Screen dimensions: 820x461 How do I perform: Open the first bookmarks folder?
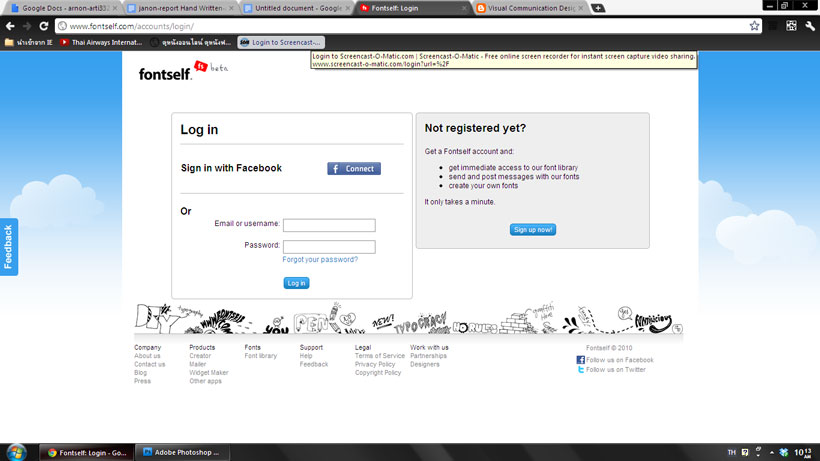29,42
